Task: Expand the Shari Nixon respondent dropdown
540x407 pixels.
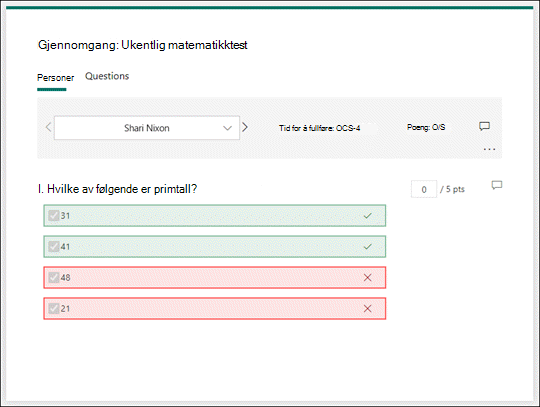Action: (147, 128)
